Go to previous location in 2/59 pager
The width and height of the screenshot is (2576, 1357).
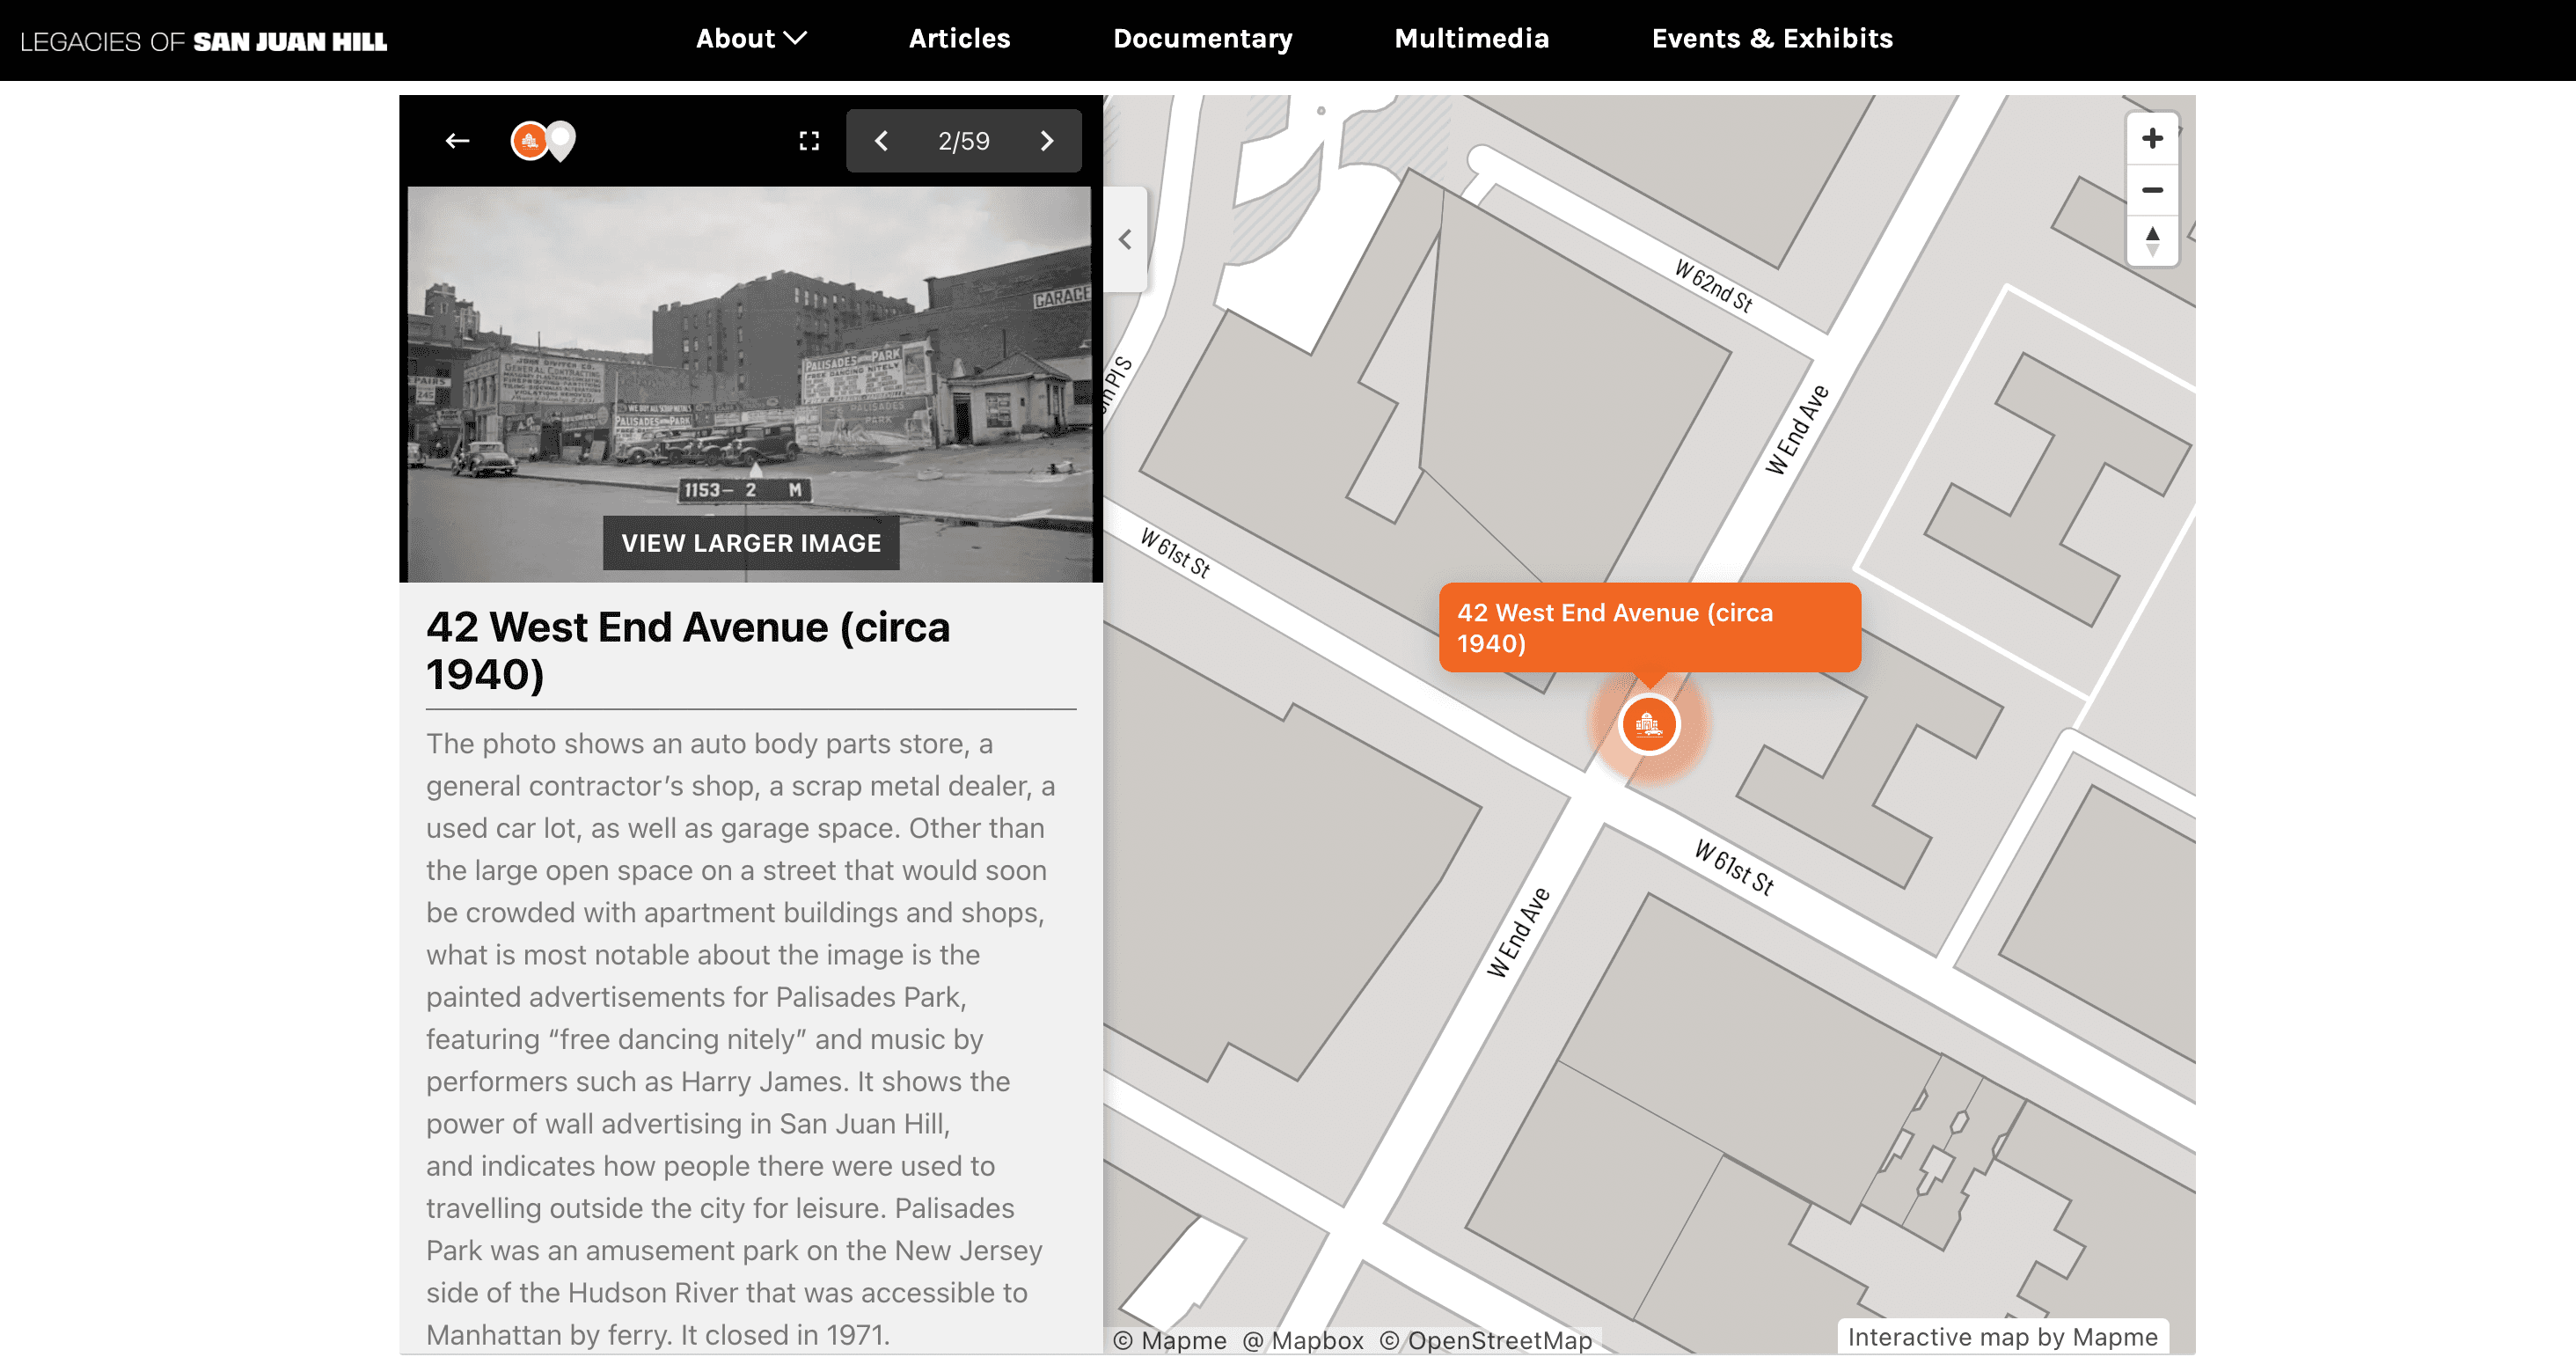[x=881, y=141]
